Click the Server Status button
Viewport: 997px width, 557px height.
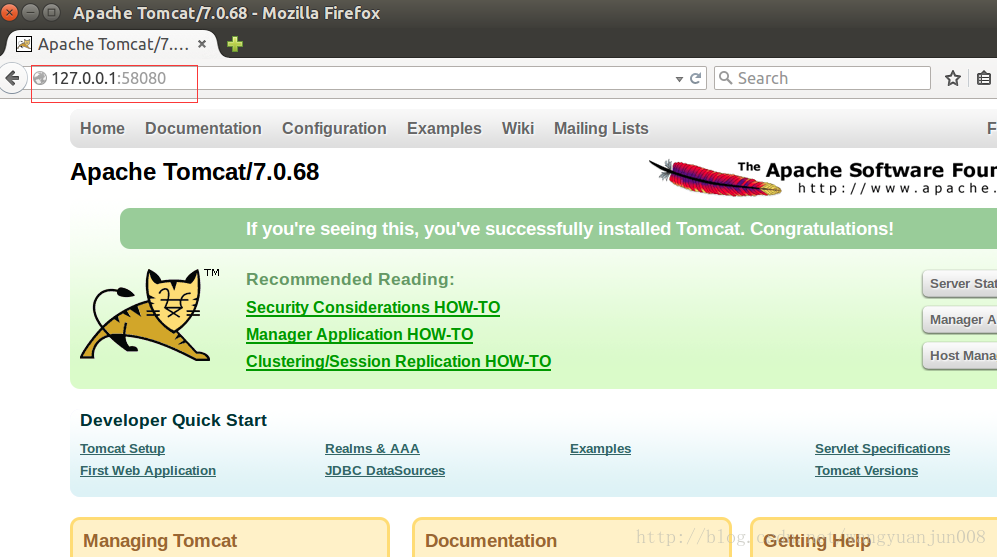tap(959, 284)
